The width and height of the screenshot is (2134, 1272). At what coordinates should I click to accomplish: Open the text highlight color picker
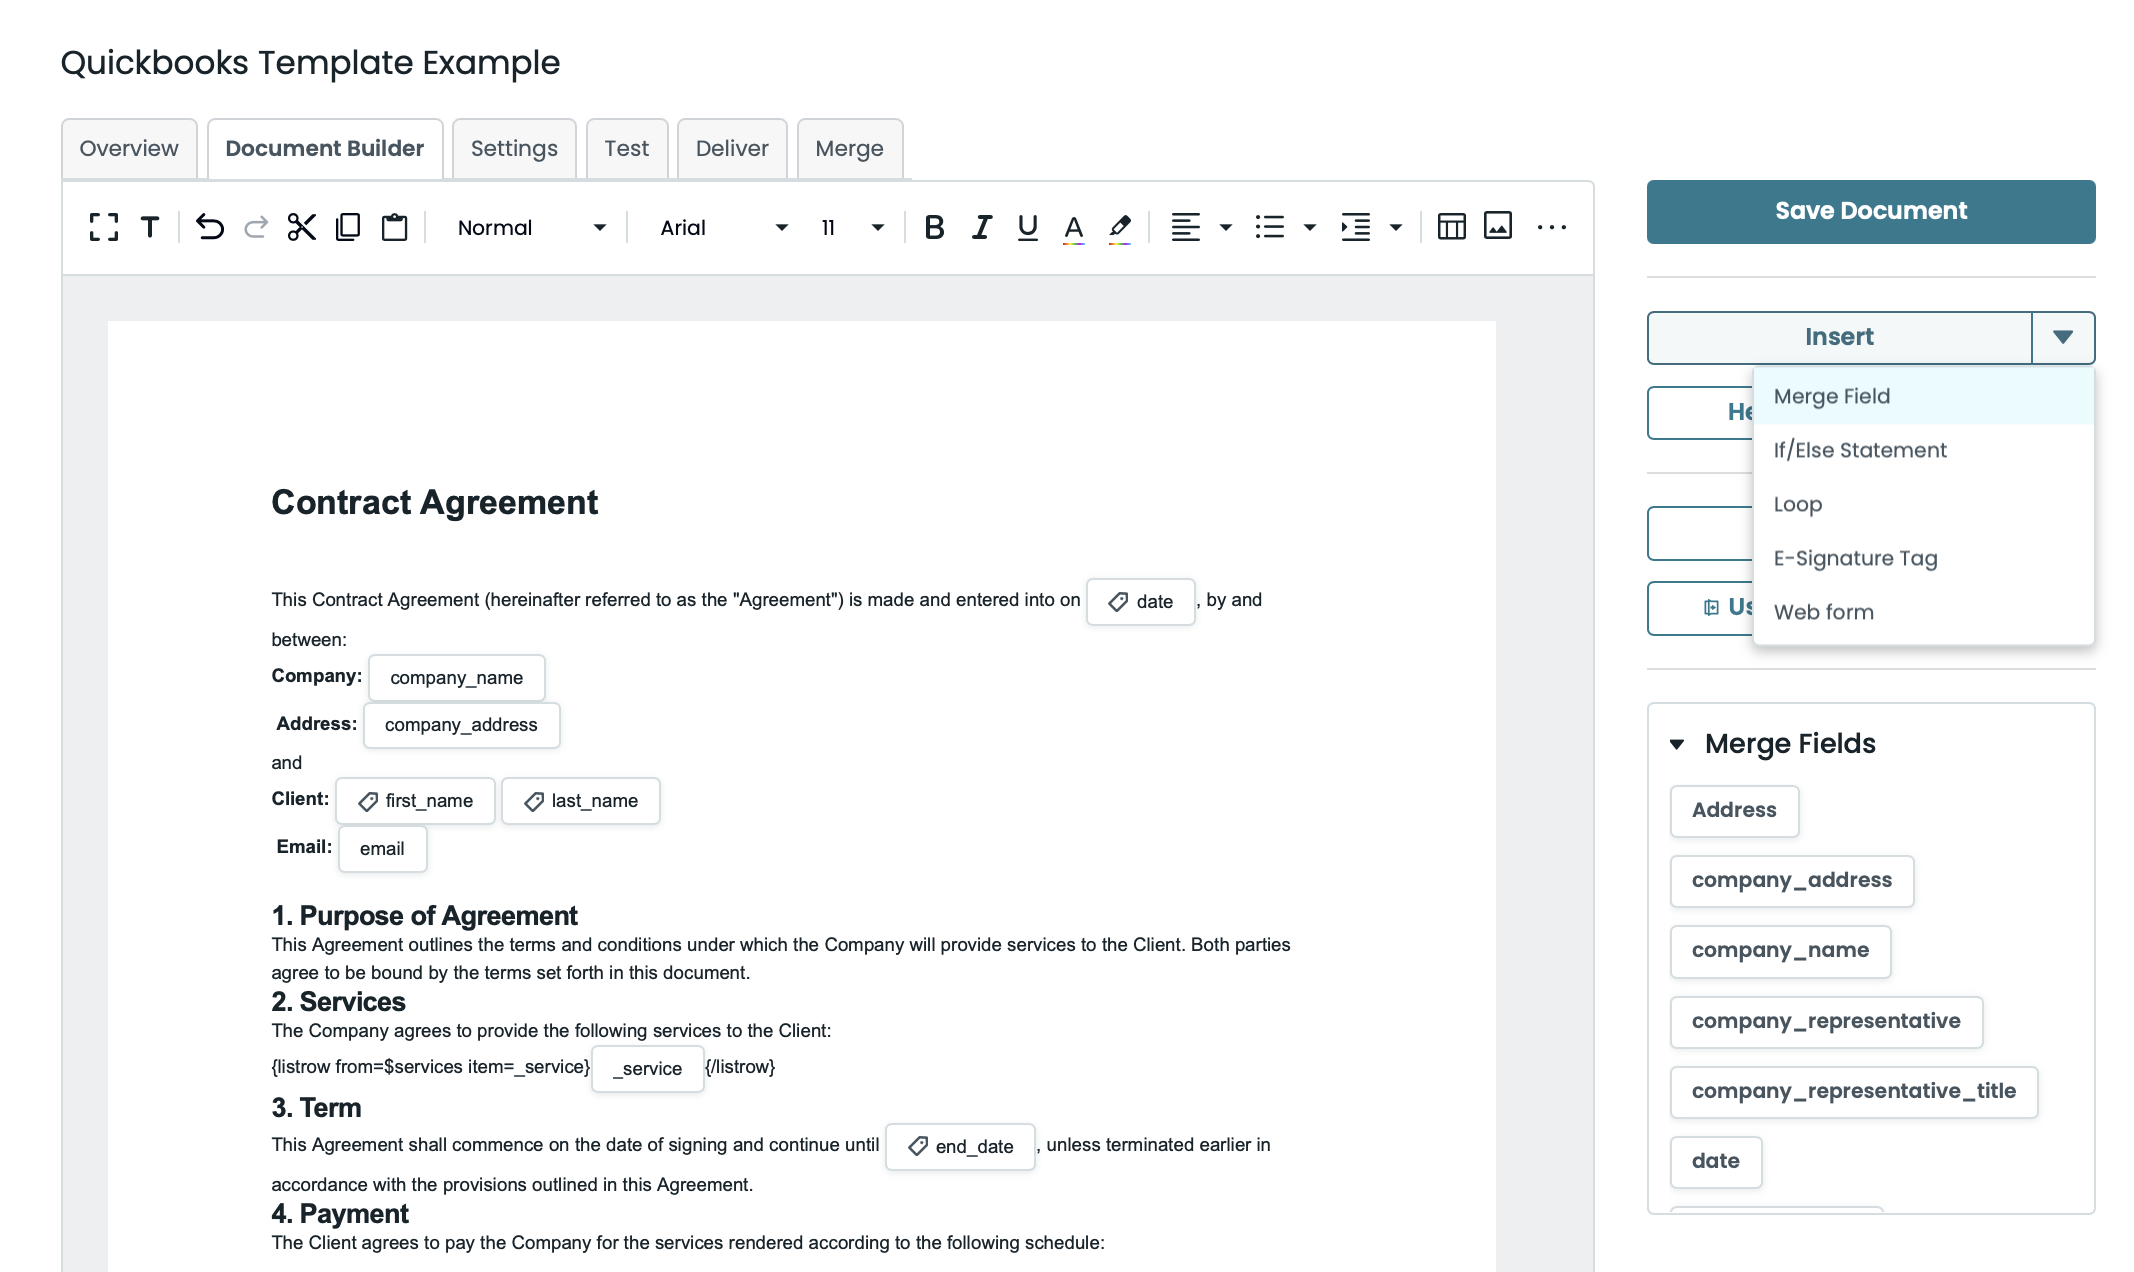1120,227
